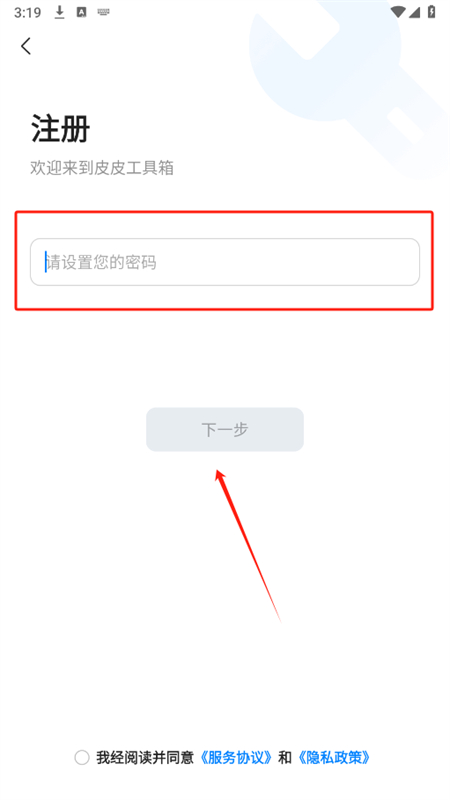450x800 pixels.
Task: Tap the faded wrench background graphic
Action: (x=347, y=87)
